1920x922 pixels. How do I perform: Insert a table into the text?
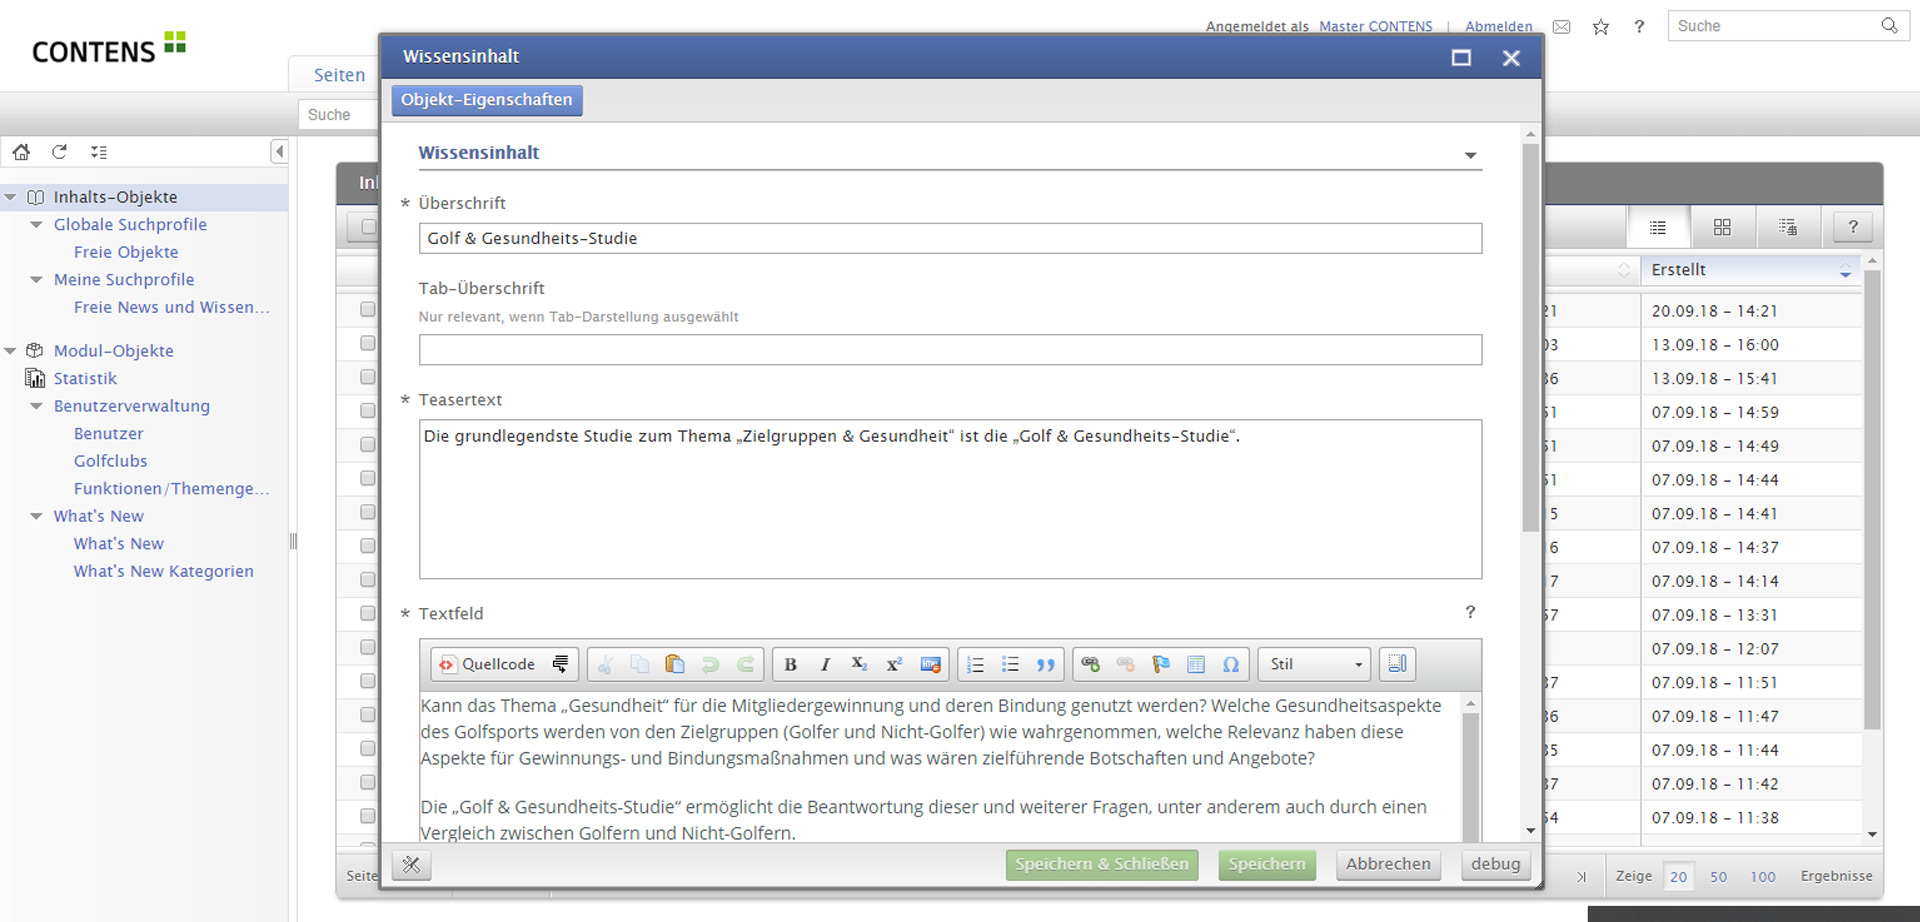pos(1196,665)
